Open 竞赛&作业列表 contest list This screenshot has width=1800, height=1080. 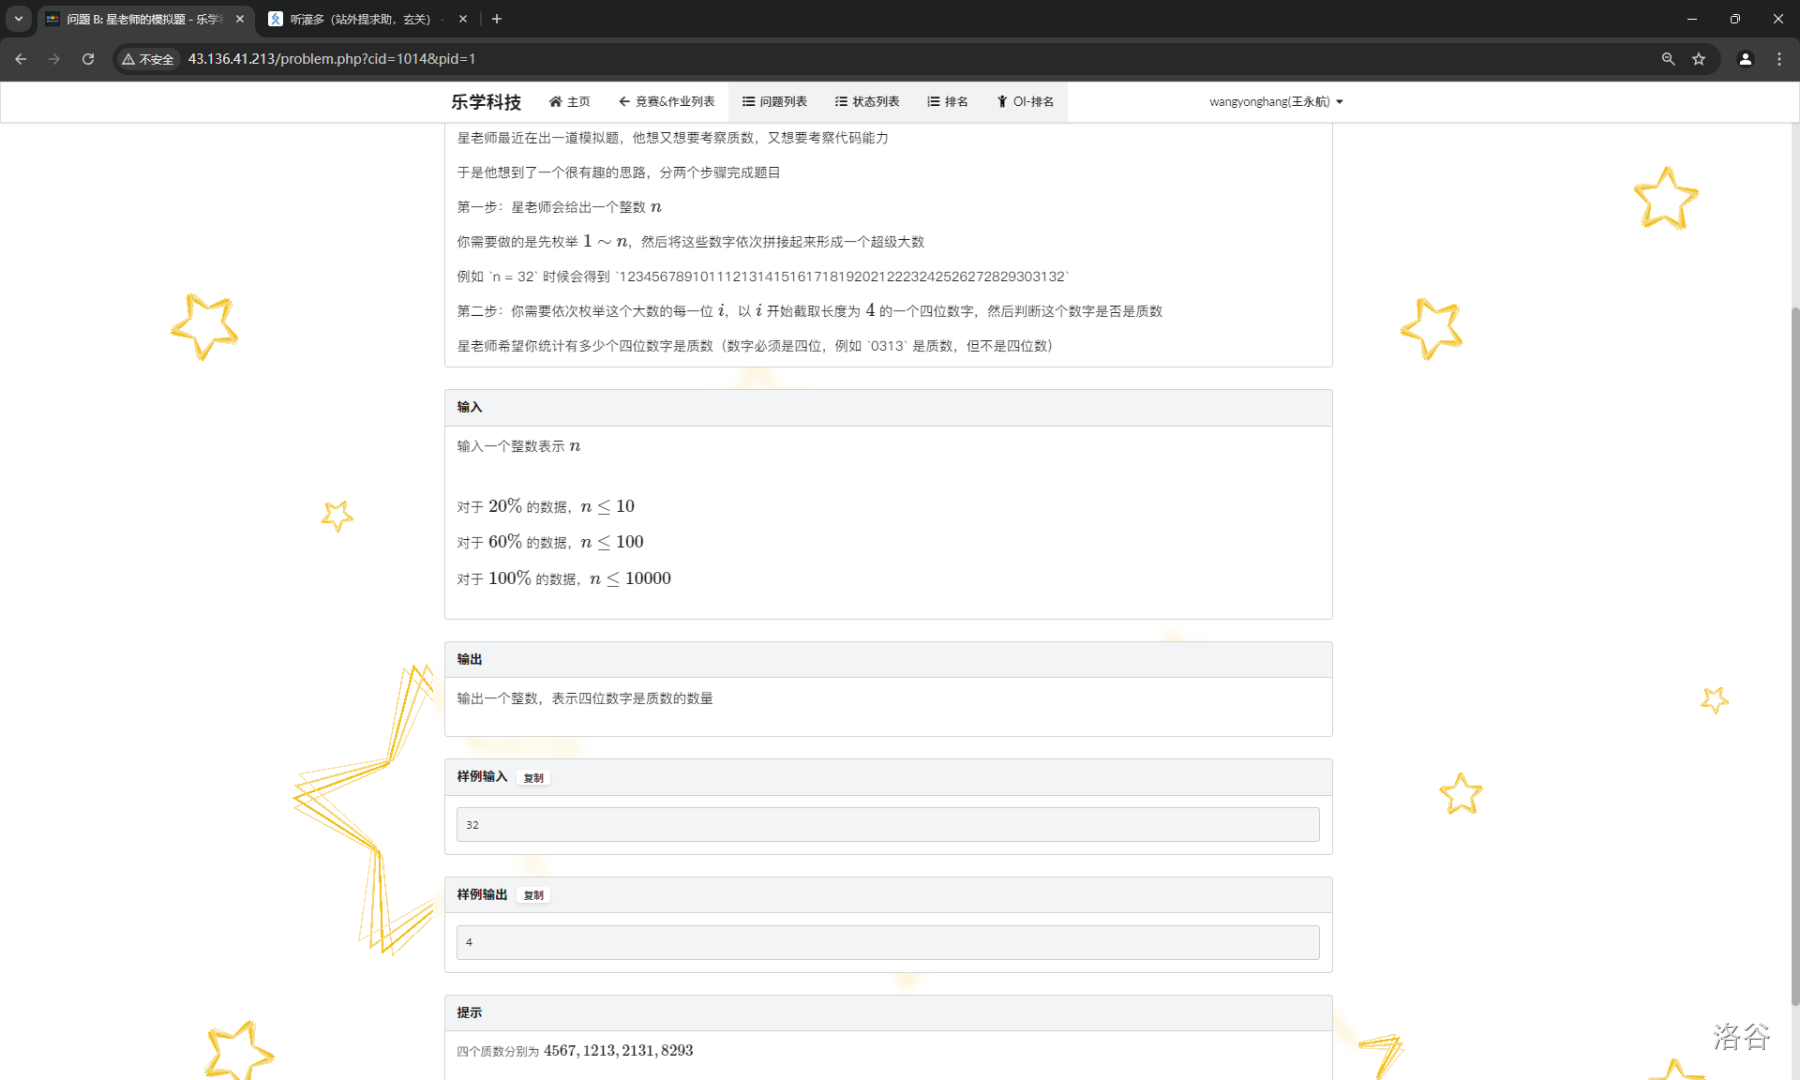point(666,102)
